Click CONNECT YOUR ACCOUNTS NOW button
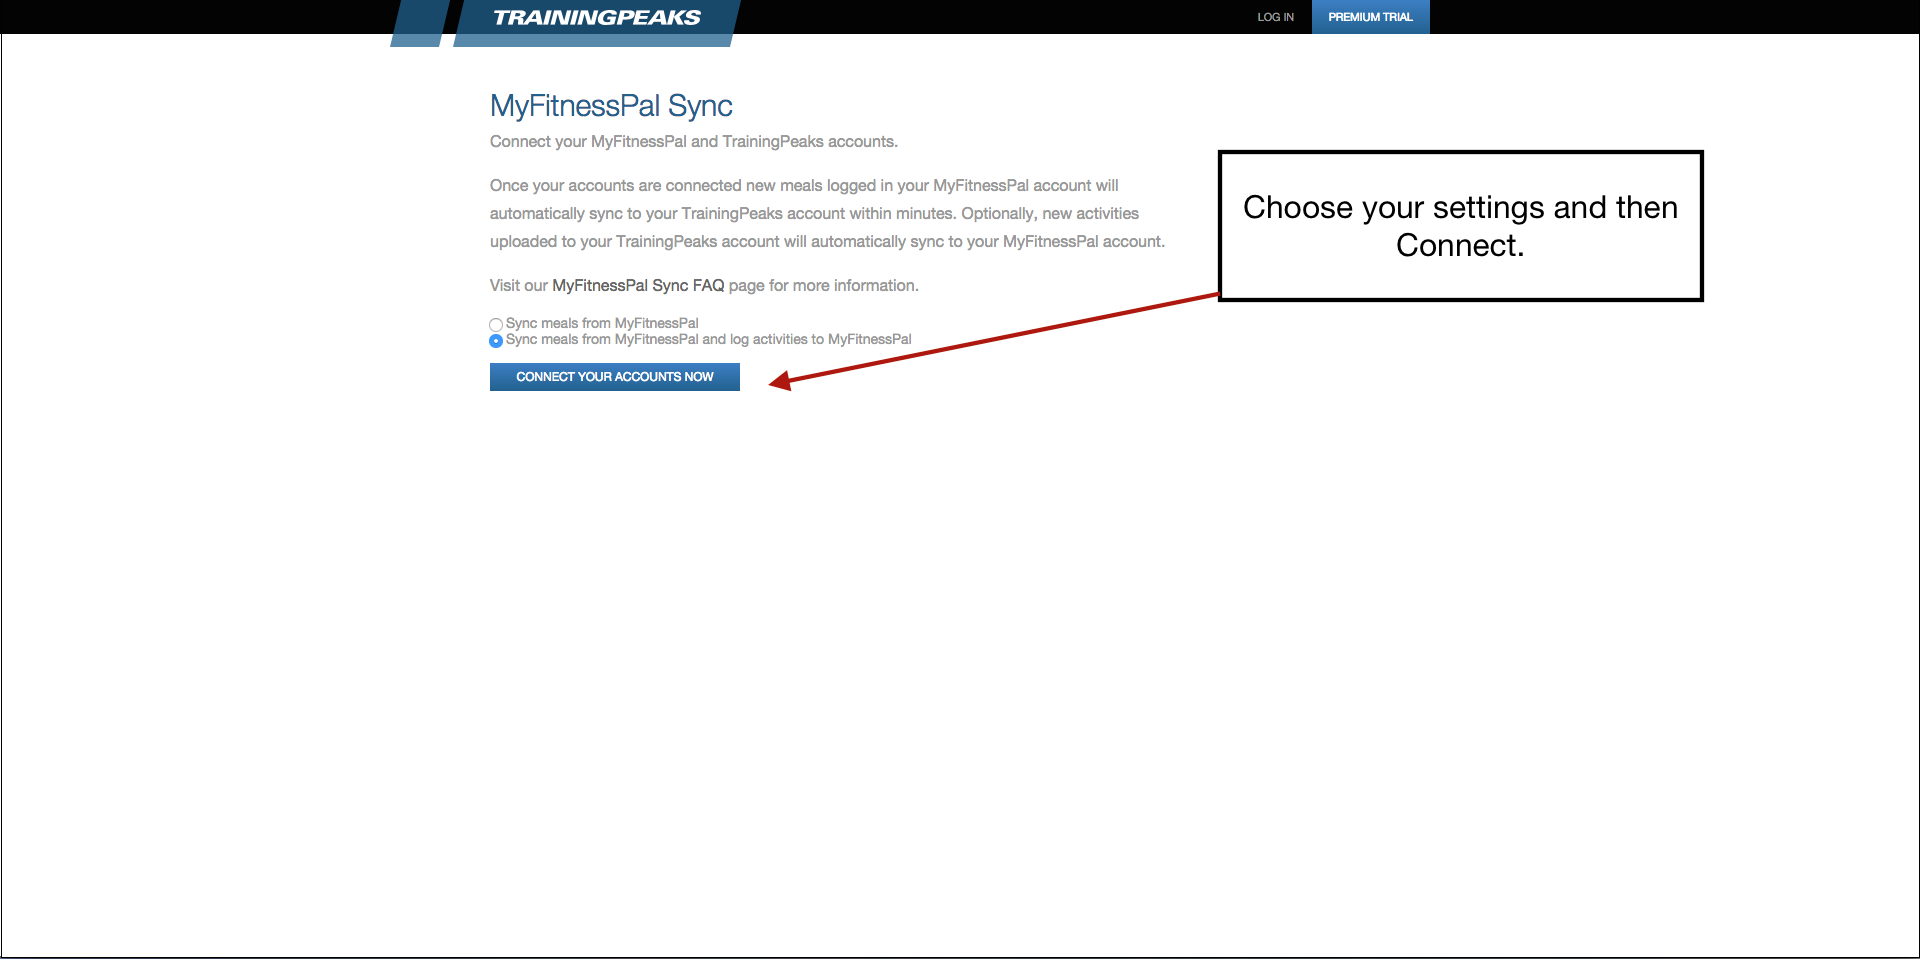Screen dimensions: 1920x959 click(x=615, y=377)
